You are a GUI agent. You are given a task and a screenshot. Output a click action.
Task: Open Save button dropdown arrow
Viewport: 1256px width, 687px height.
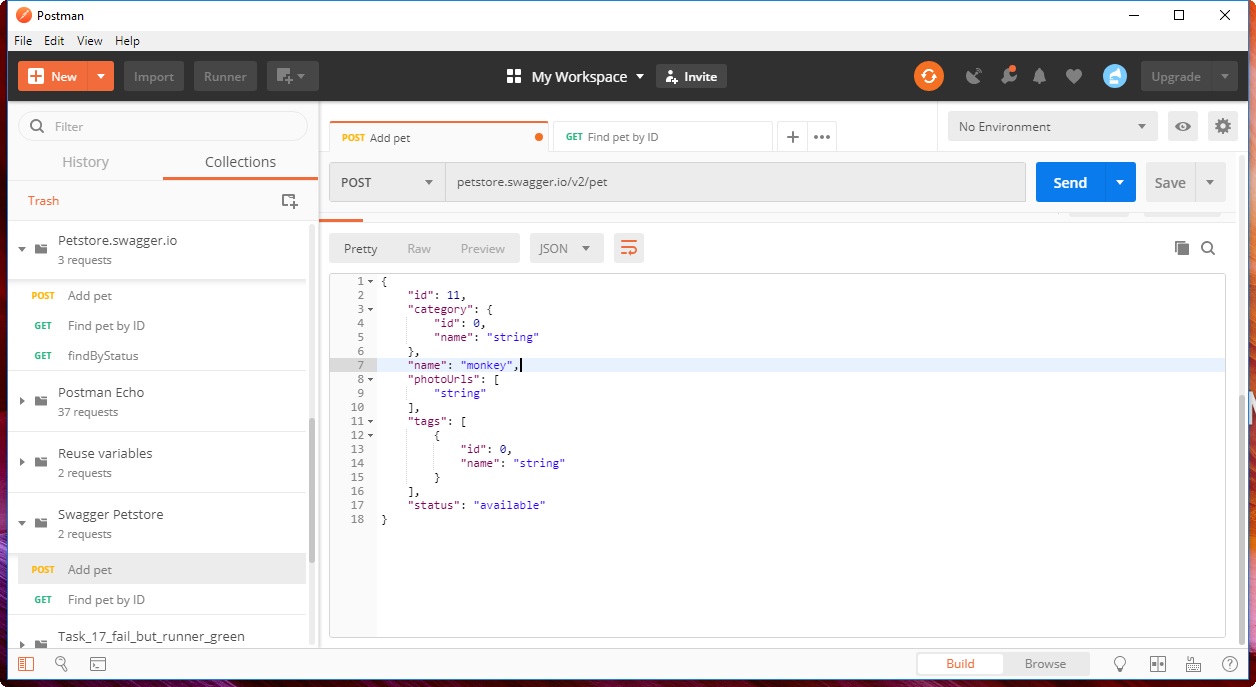[x=1210, y=182]
